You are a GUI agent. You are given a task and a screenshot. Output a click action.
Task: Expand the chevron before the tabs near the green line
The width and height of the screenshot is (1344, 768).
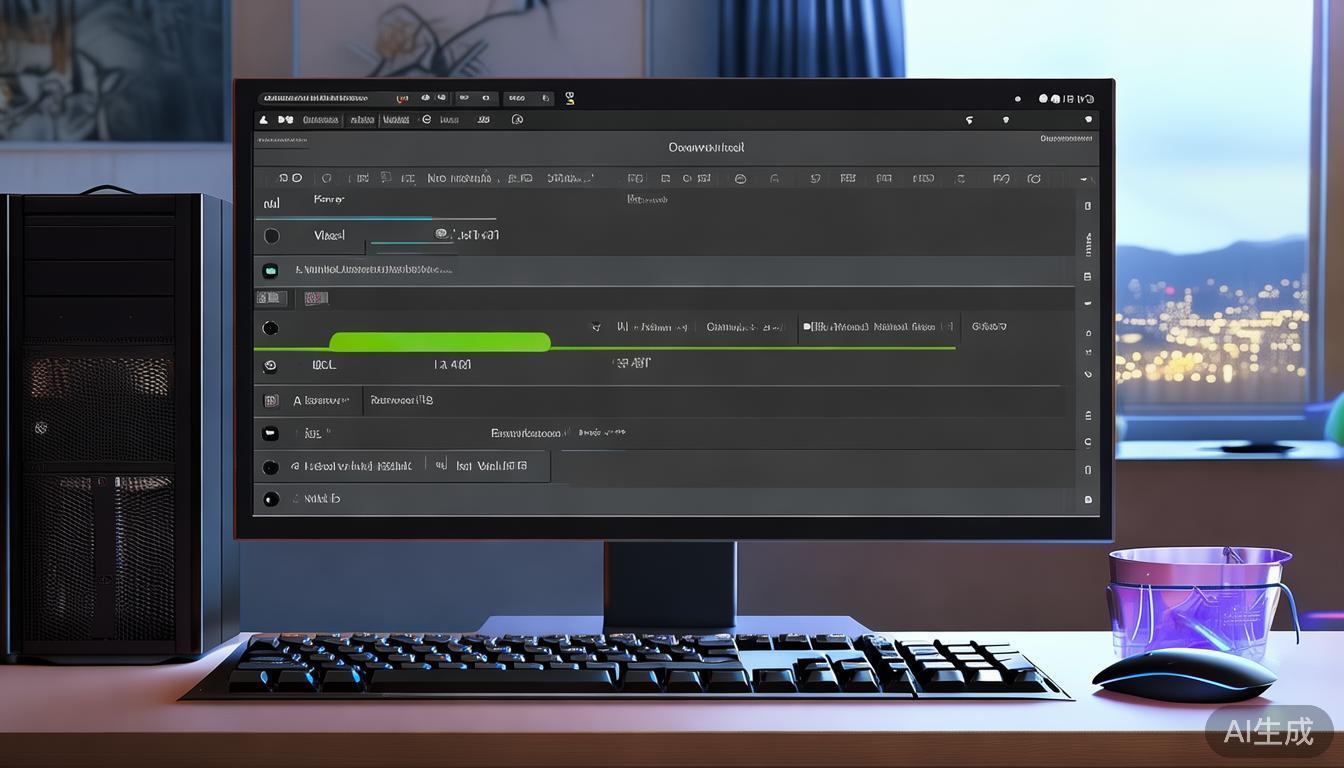[596, 327]
